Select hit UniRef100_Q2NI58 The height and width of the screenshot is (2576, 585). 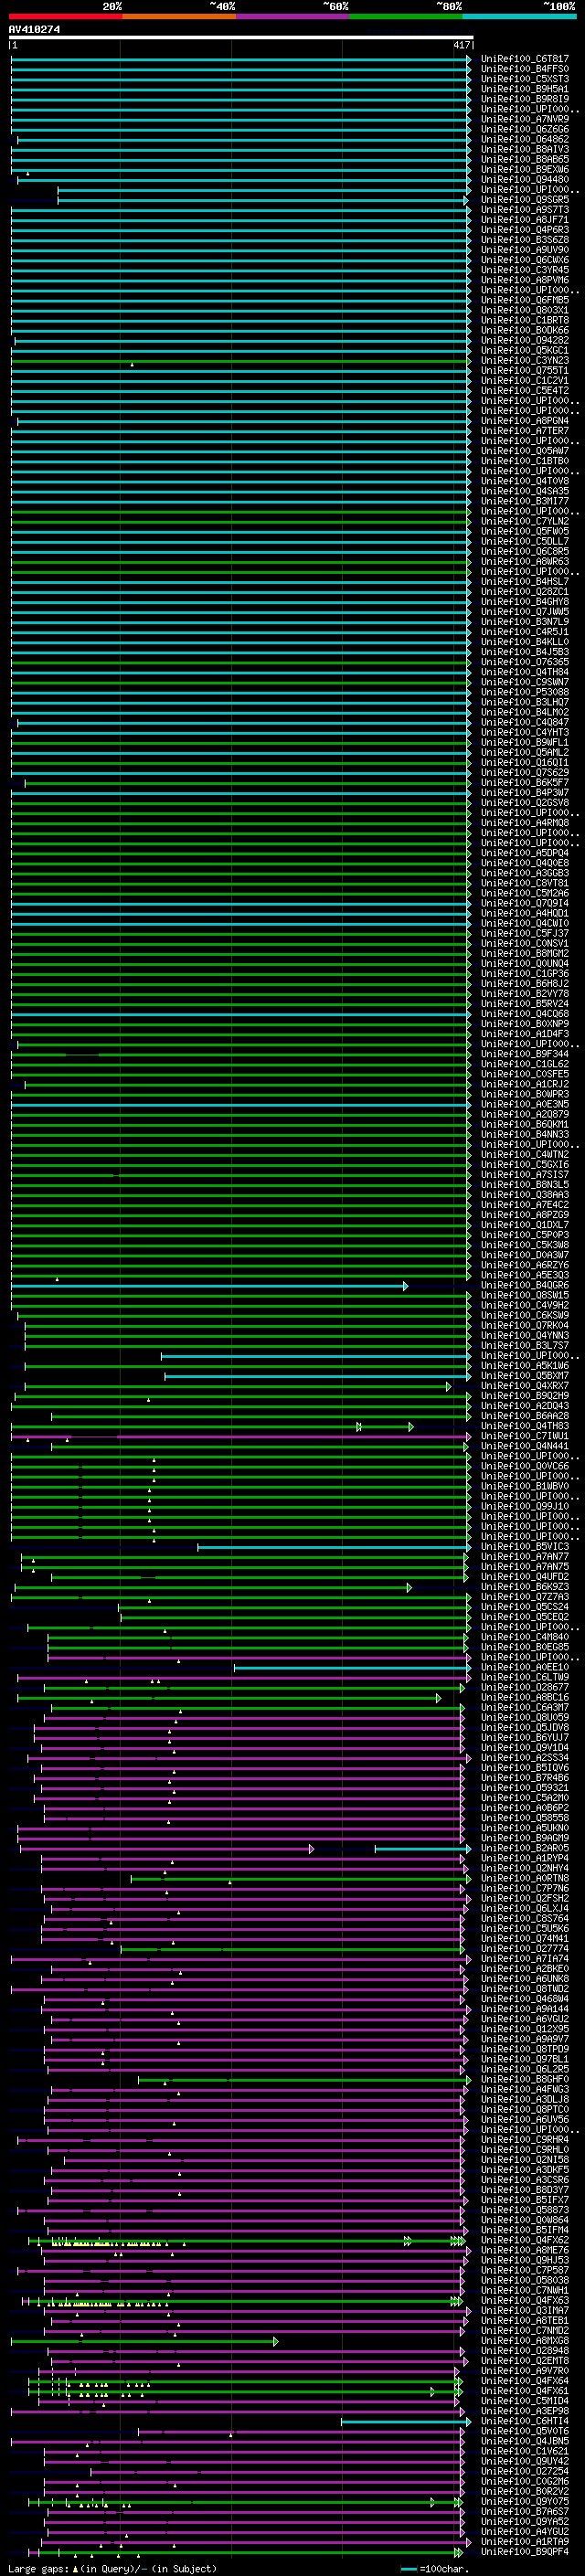coord(524,2159)
